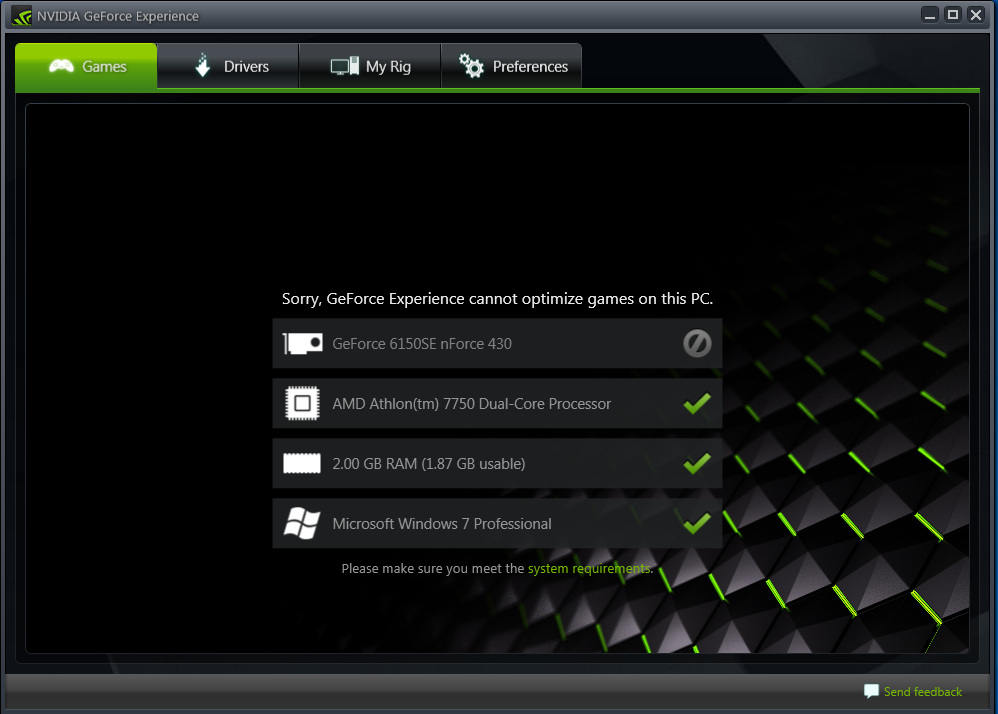The image size is (998, 714).
Task: Click the memory stick icon beside 2.00 GB RAM
Action: (x=302, y=463)
